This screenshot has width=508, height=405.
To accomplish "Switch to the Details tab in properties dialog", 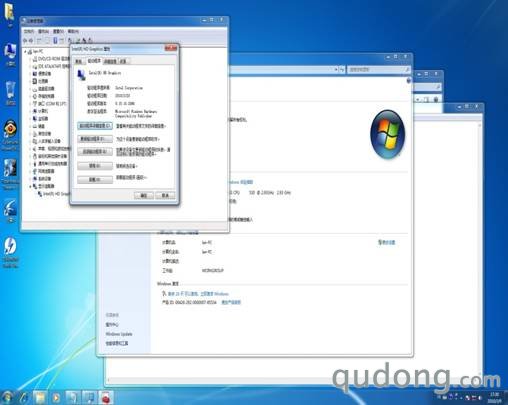I will coord(110,61).
